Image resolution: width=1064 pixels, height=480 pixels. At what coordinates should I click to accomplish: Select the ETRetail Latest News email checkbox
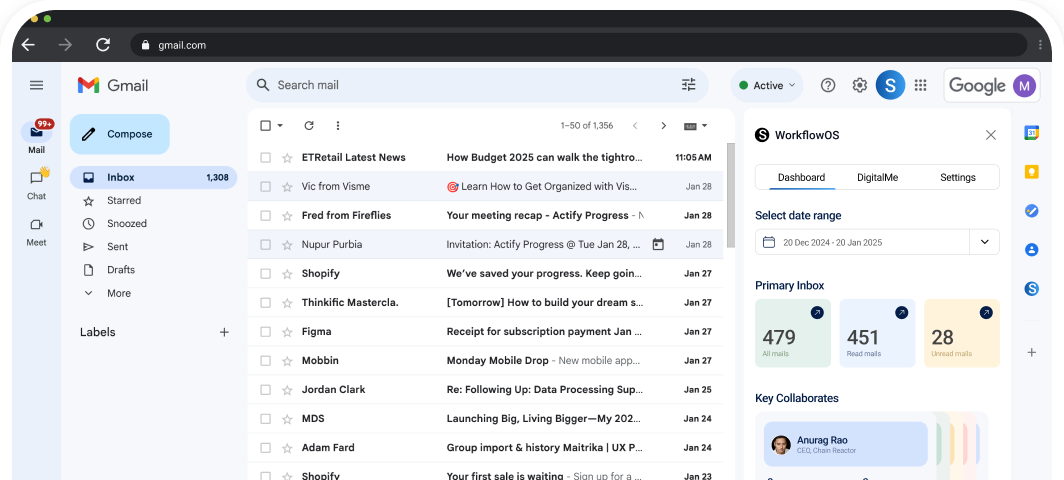click(265, 158)
